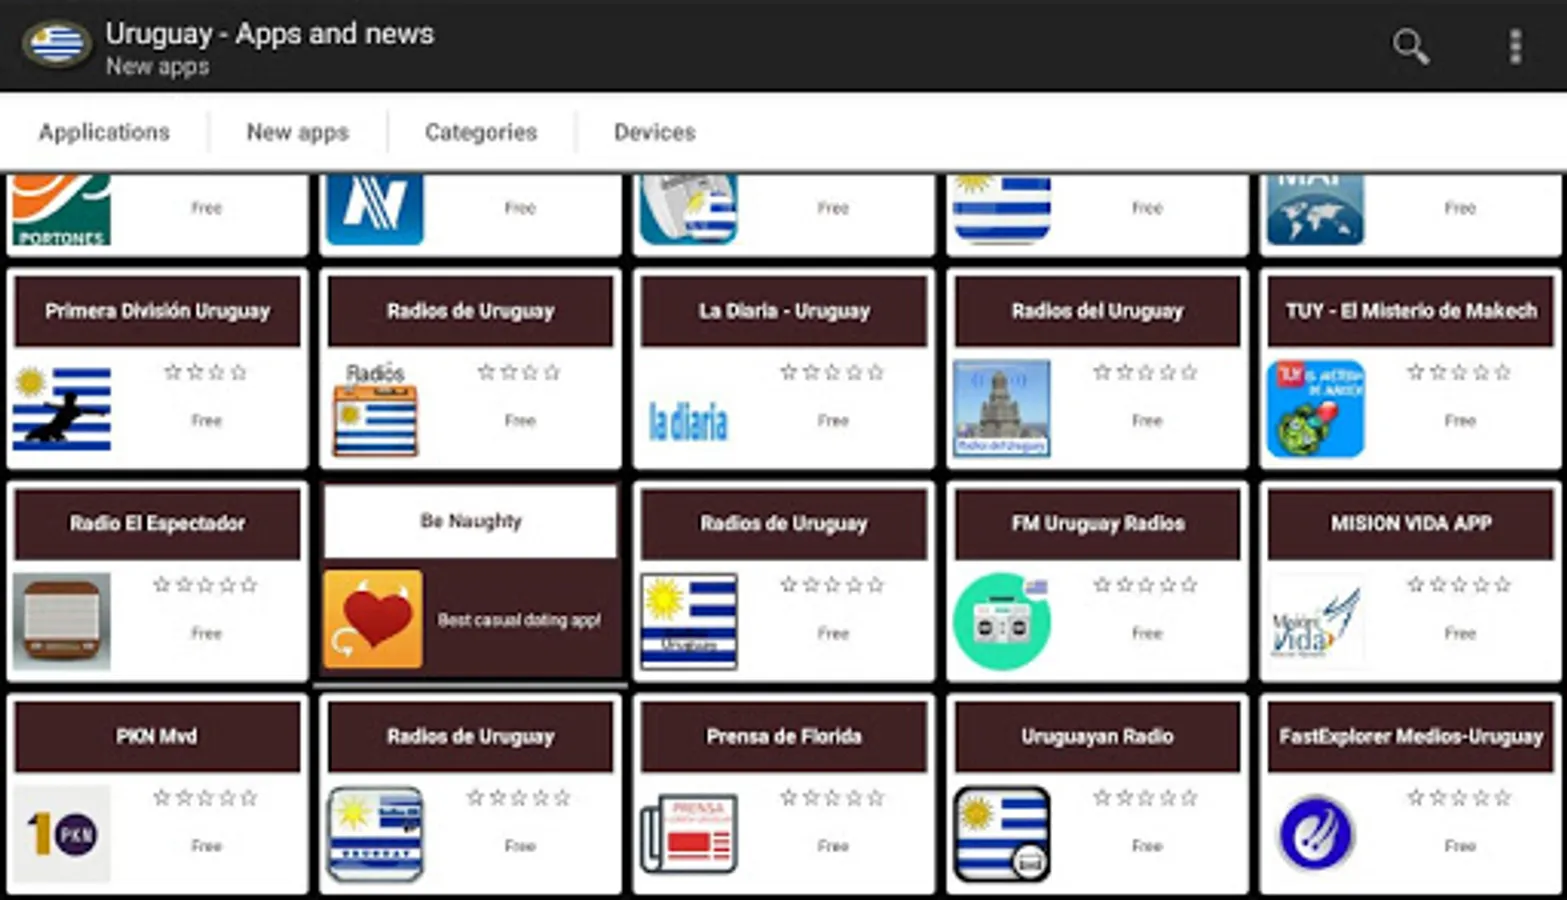Open MISION VIDA APP logo icon
The width and height of the screenshot is (1567, 900).
point(1315,621)
